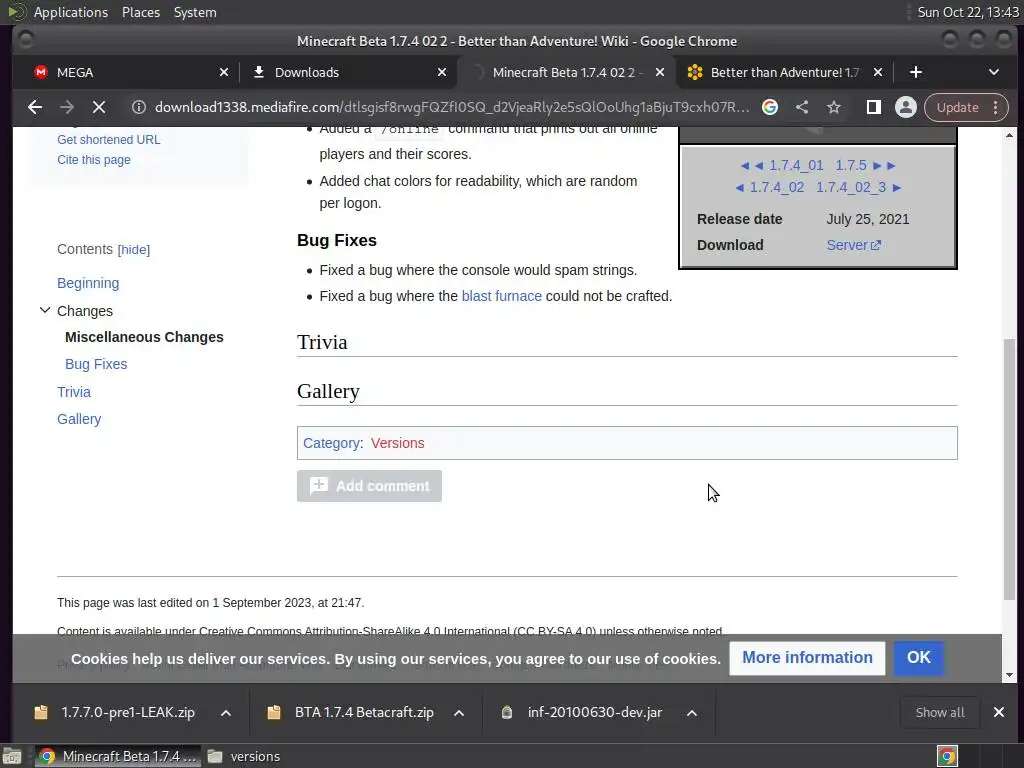Open a new tab
1024x768 pixels.
(x=916, y=72)
